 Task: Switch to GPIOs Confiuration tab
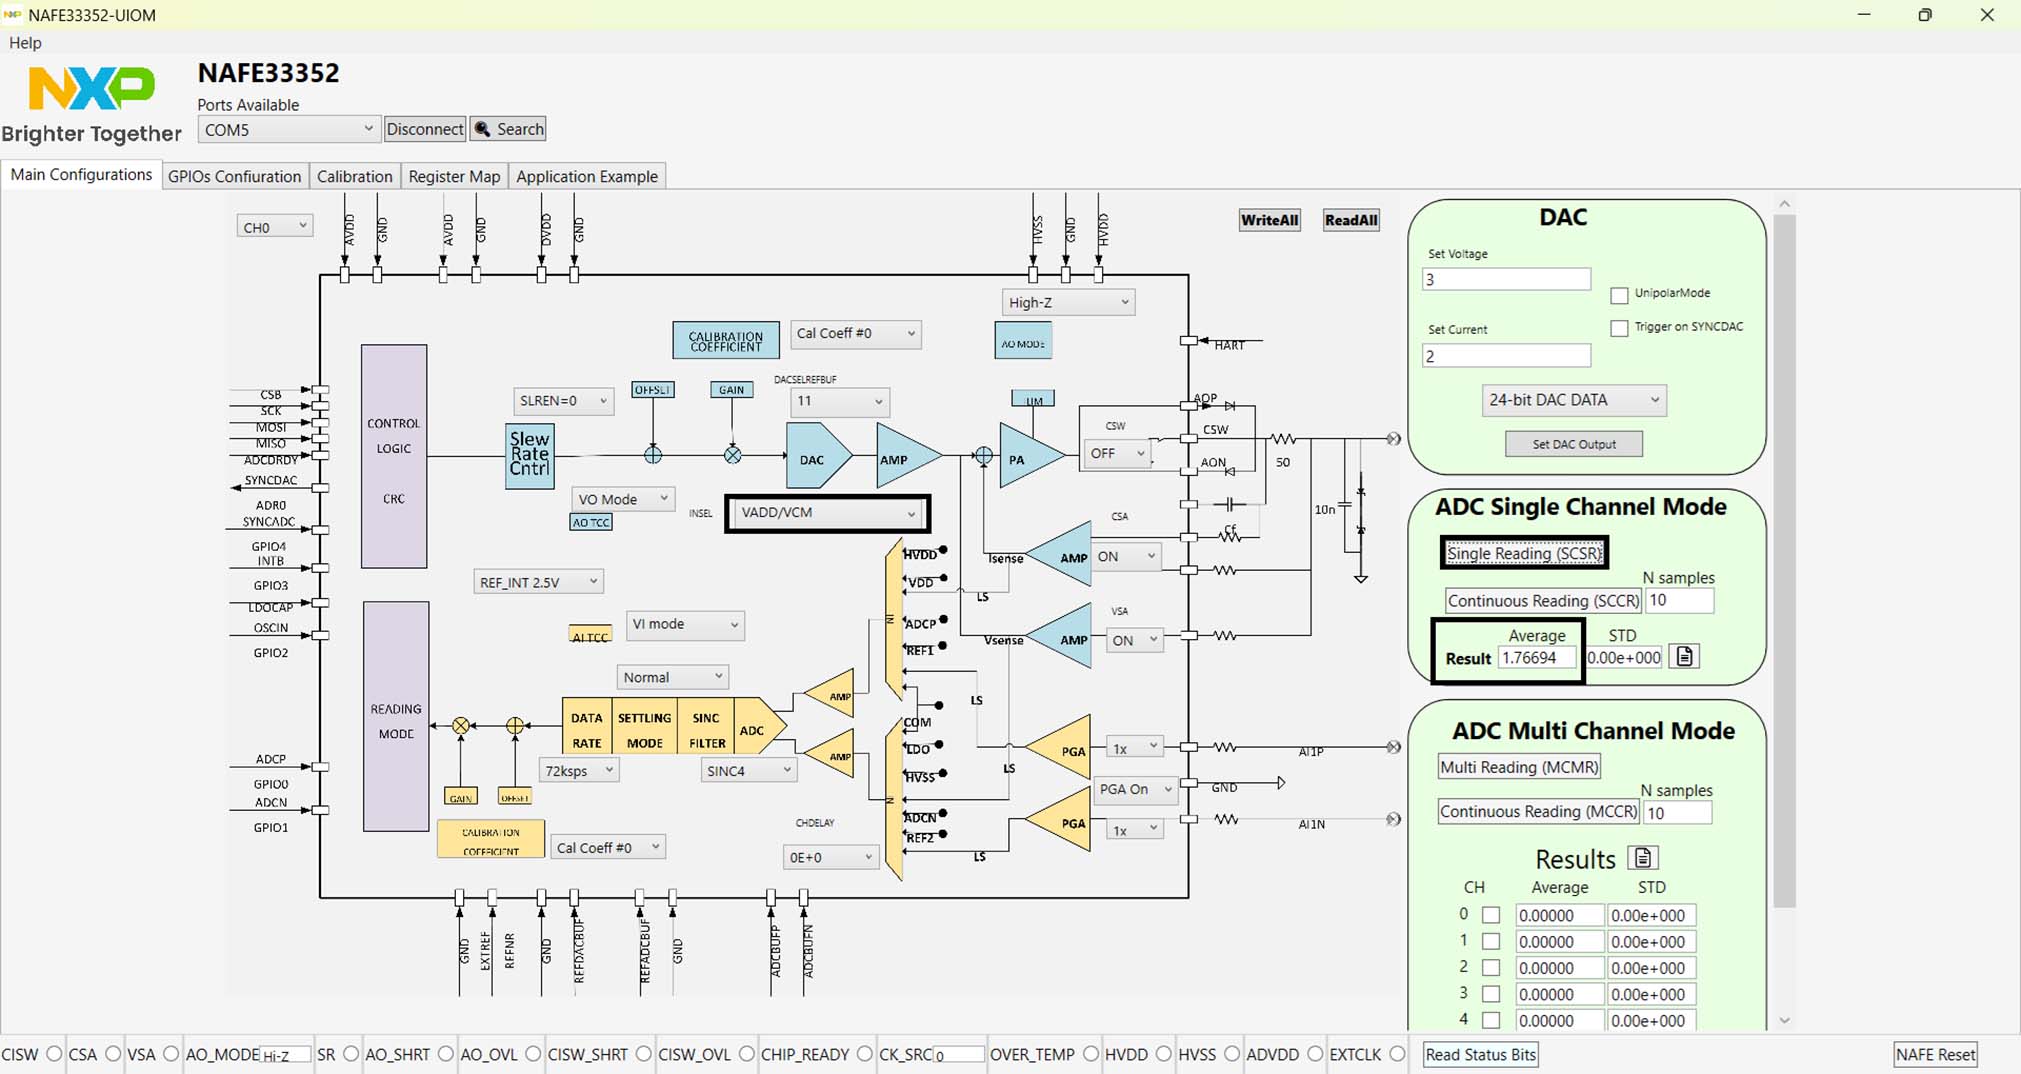click(x=234, y=176)
